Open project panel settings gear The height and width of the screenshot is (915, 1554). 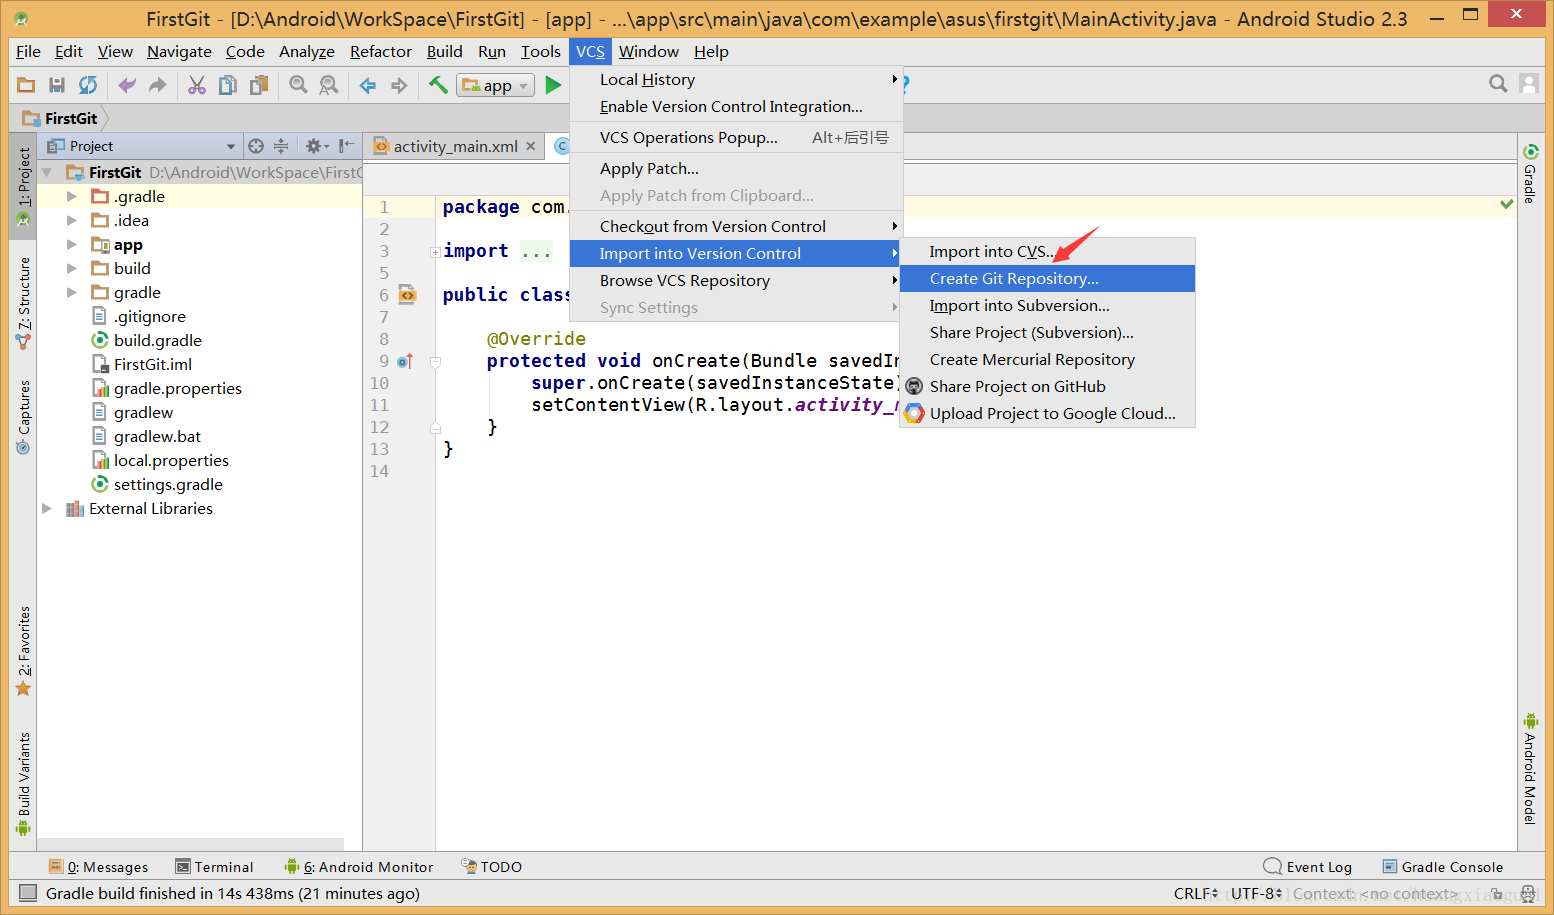coord(317,146)
